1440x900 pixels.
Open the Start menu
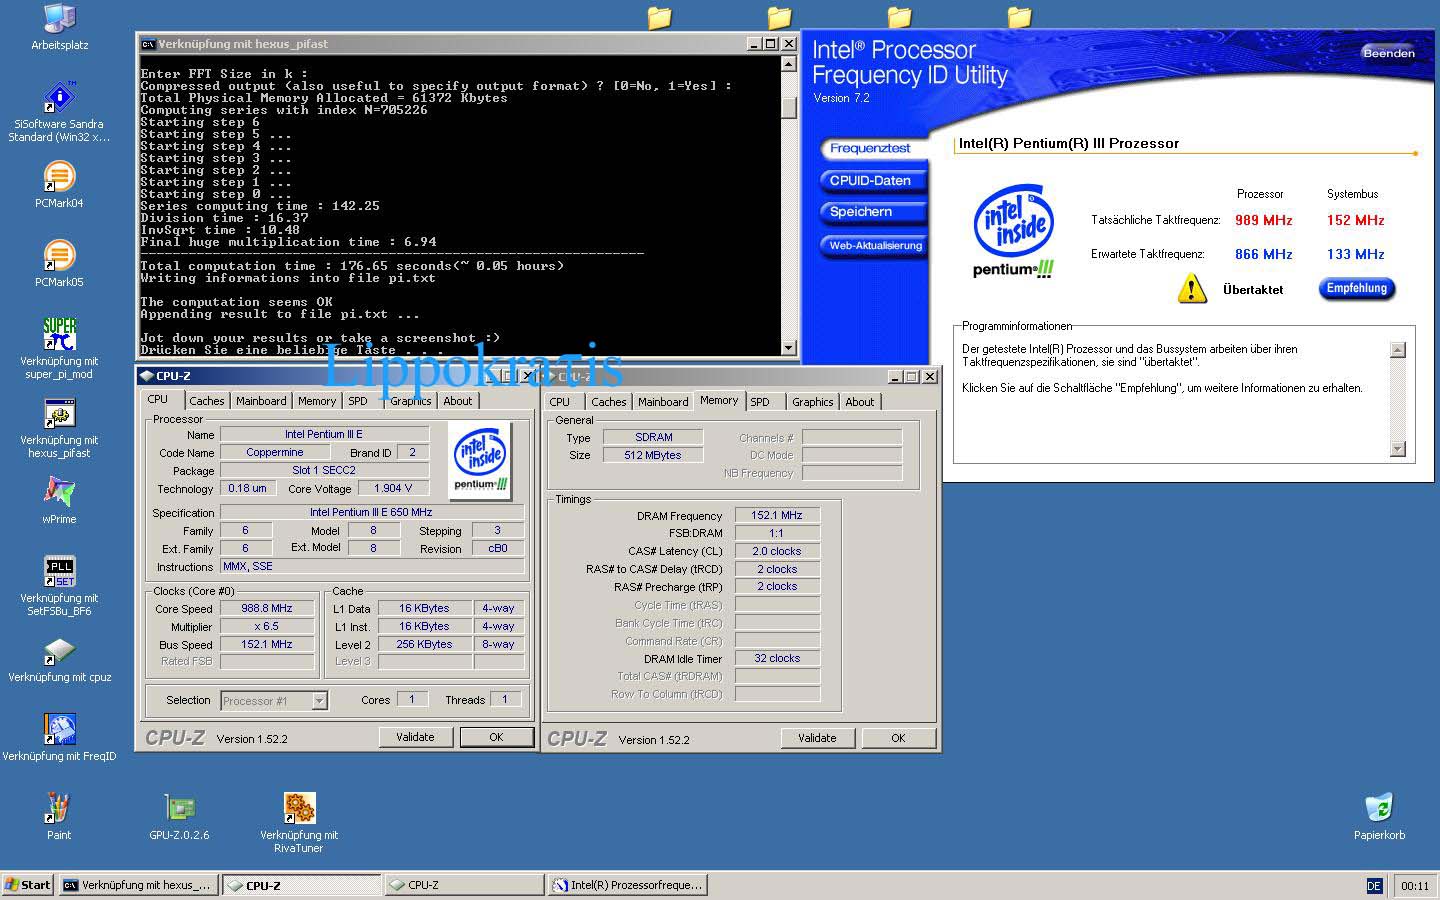[27, 885]
